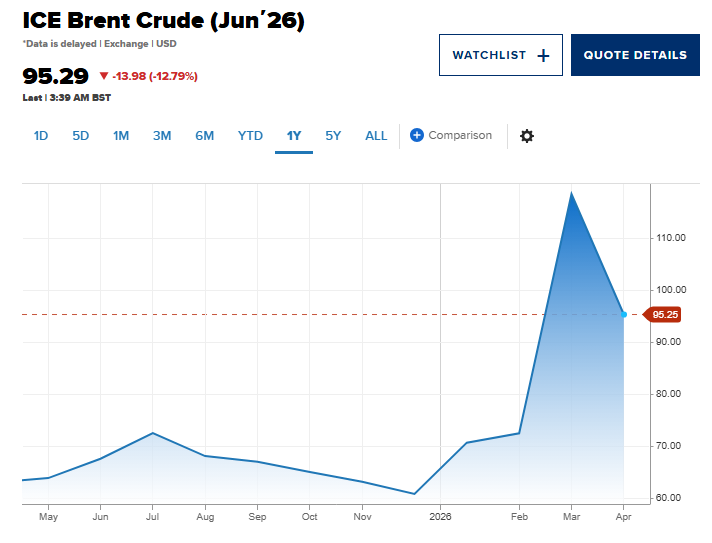Click the ICE Brent Crude (Jun'26) title
712x543 pixels.
pos(163,20)
